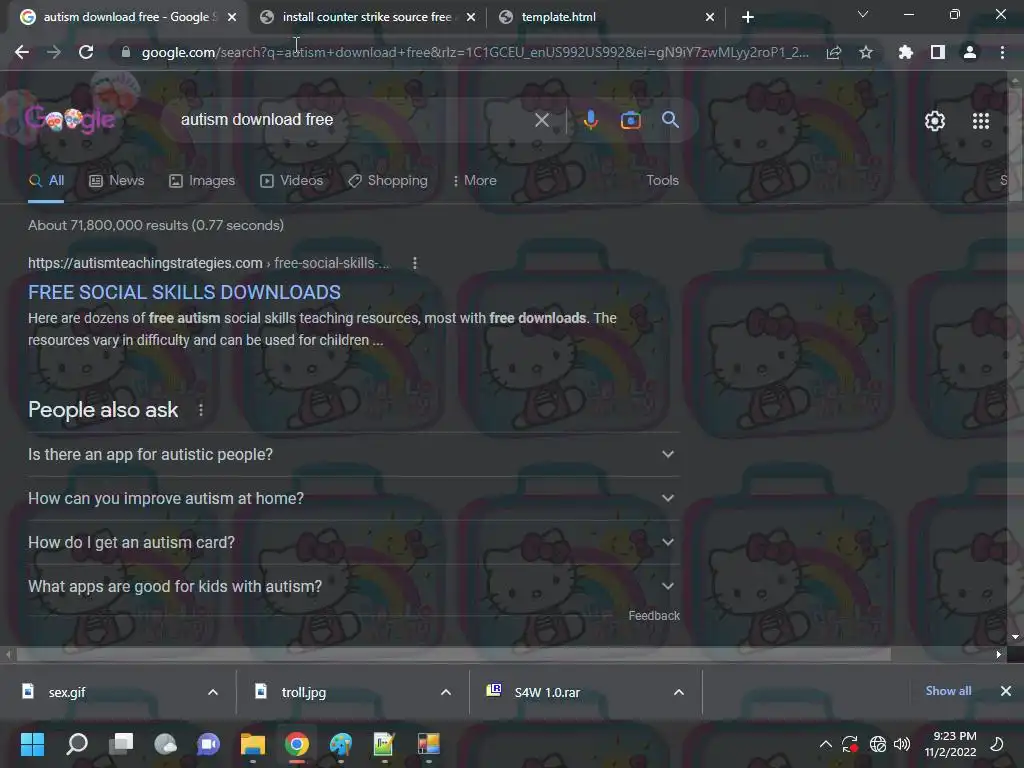Click Chrome icon in the taskbar
The image size is (1024, 768).
(x=296, y=744)
